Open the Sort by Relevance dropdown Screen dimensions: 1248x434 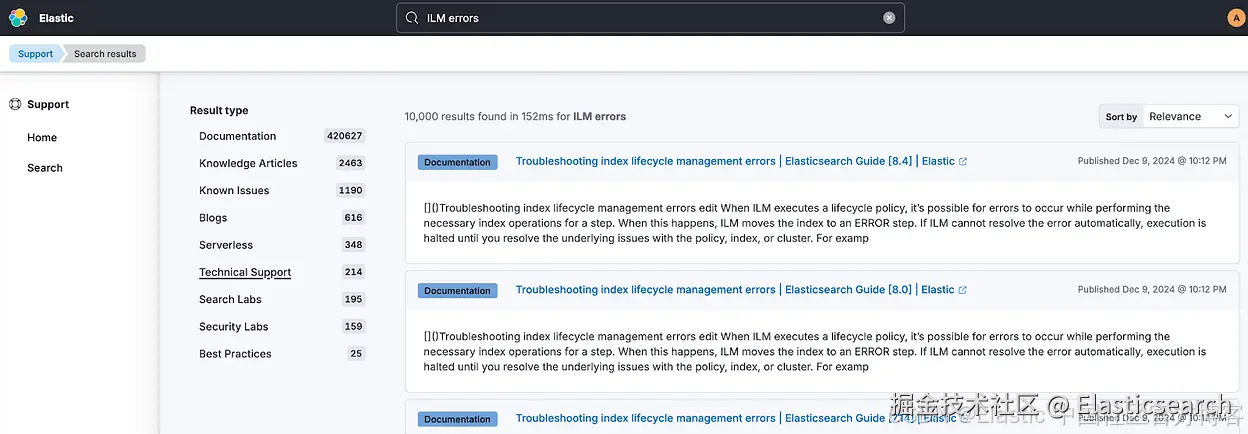tap(1169, 117)
